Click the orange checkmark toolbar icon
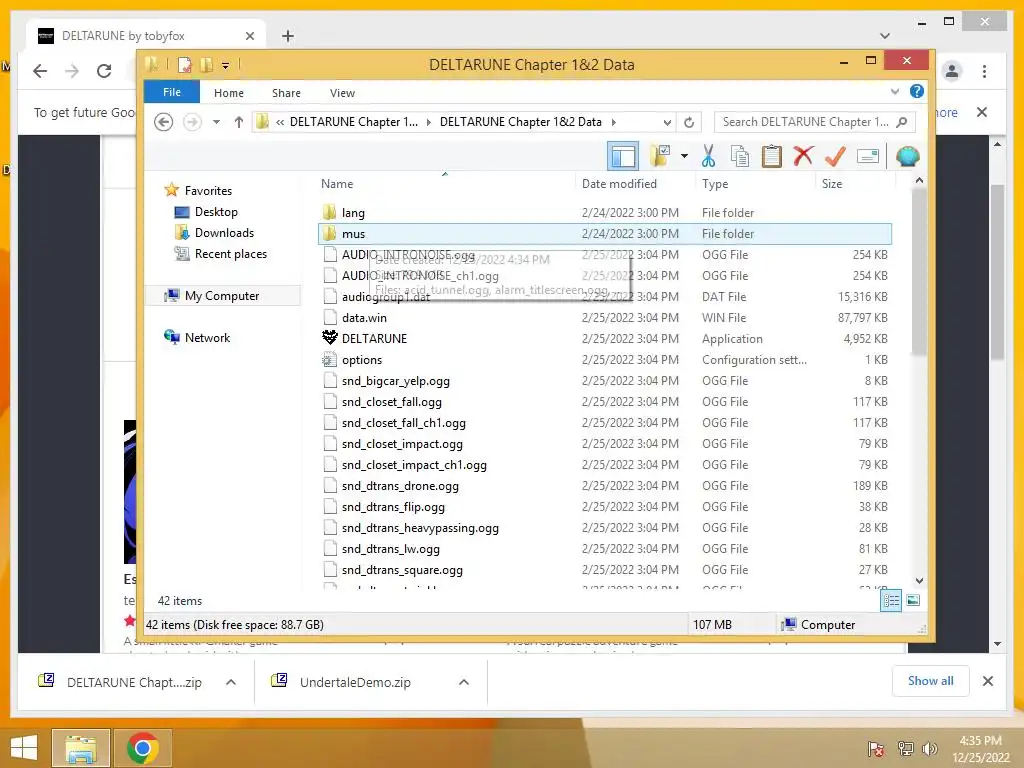The image size is (1024, 768). 835,156
